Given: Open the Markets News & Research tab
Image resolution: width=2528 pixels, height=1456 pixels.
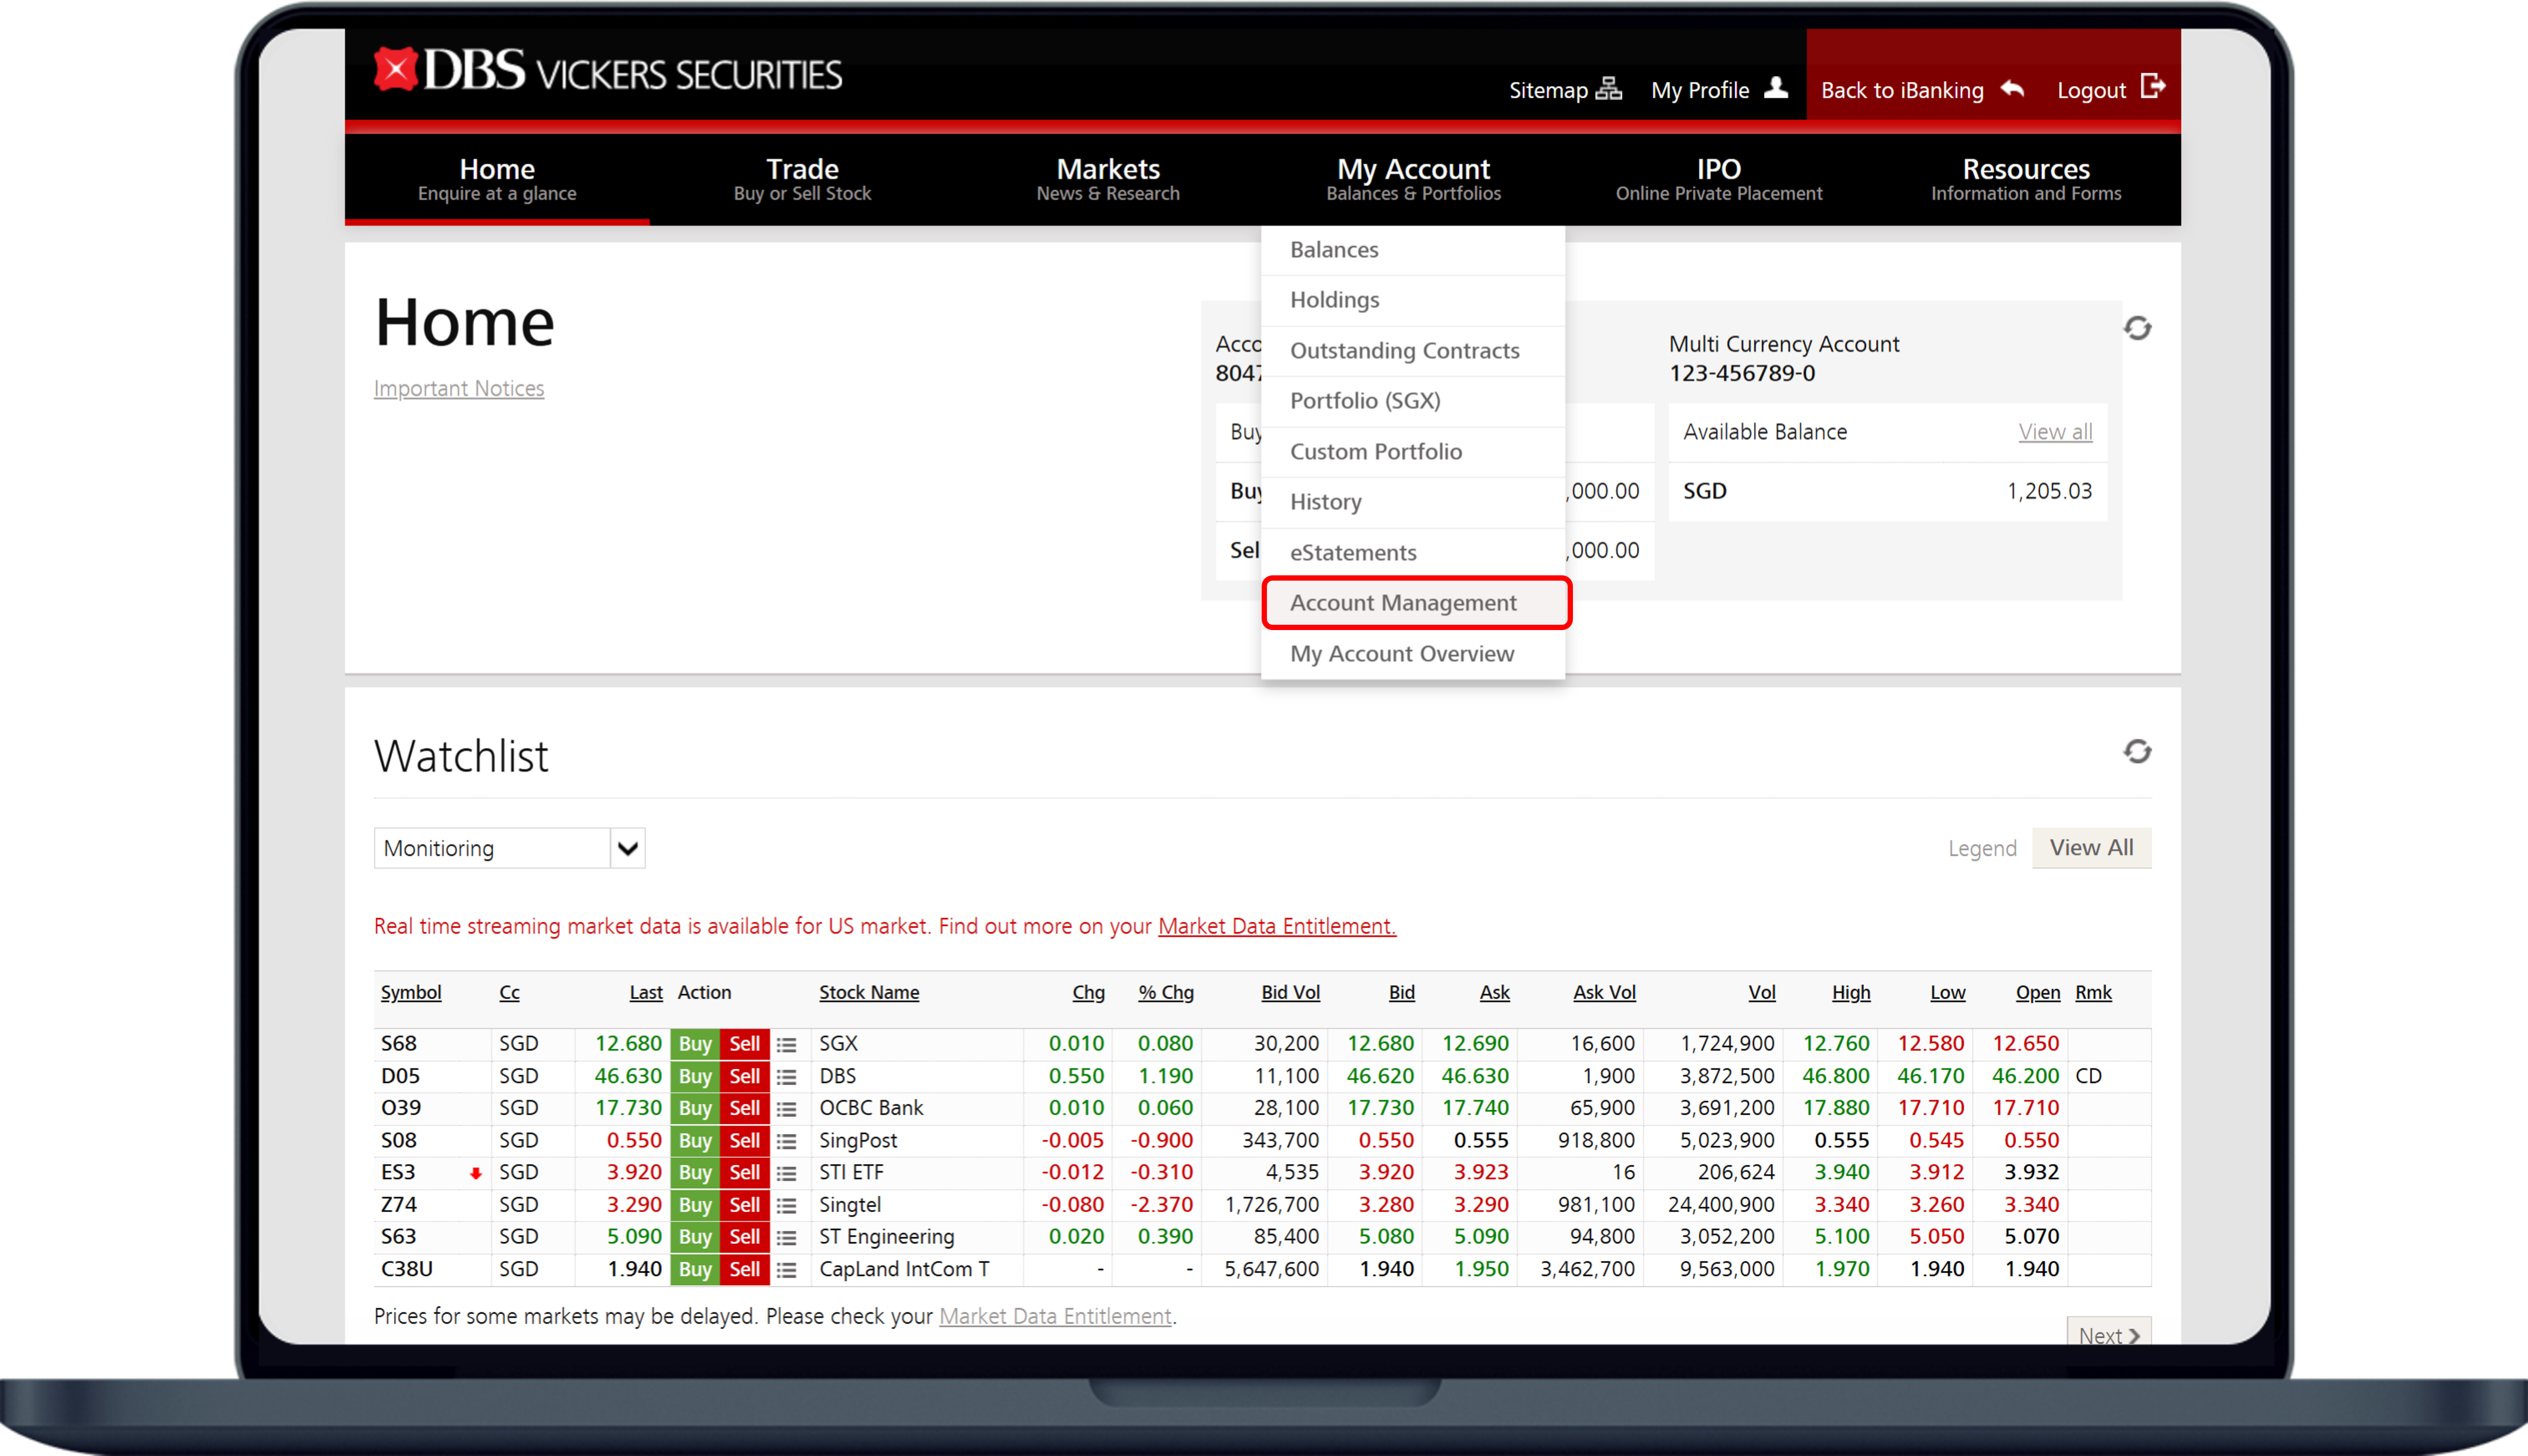Looking at the screenshot, I should [x=1108, y=179].
